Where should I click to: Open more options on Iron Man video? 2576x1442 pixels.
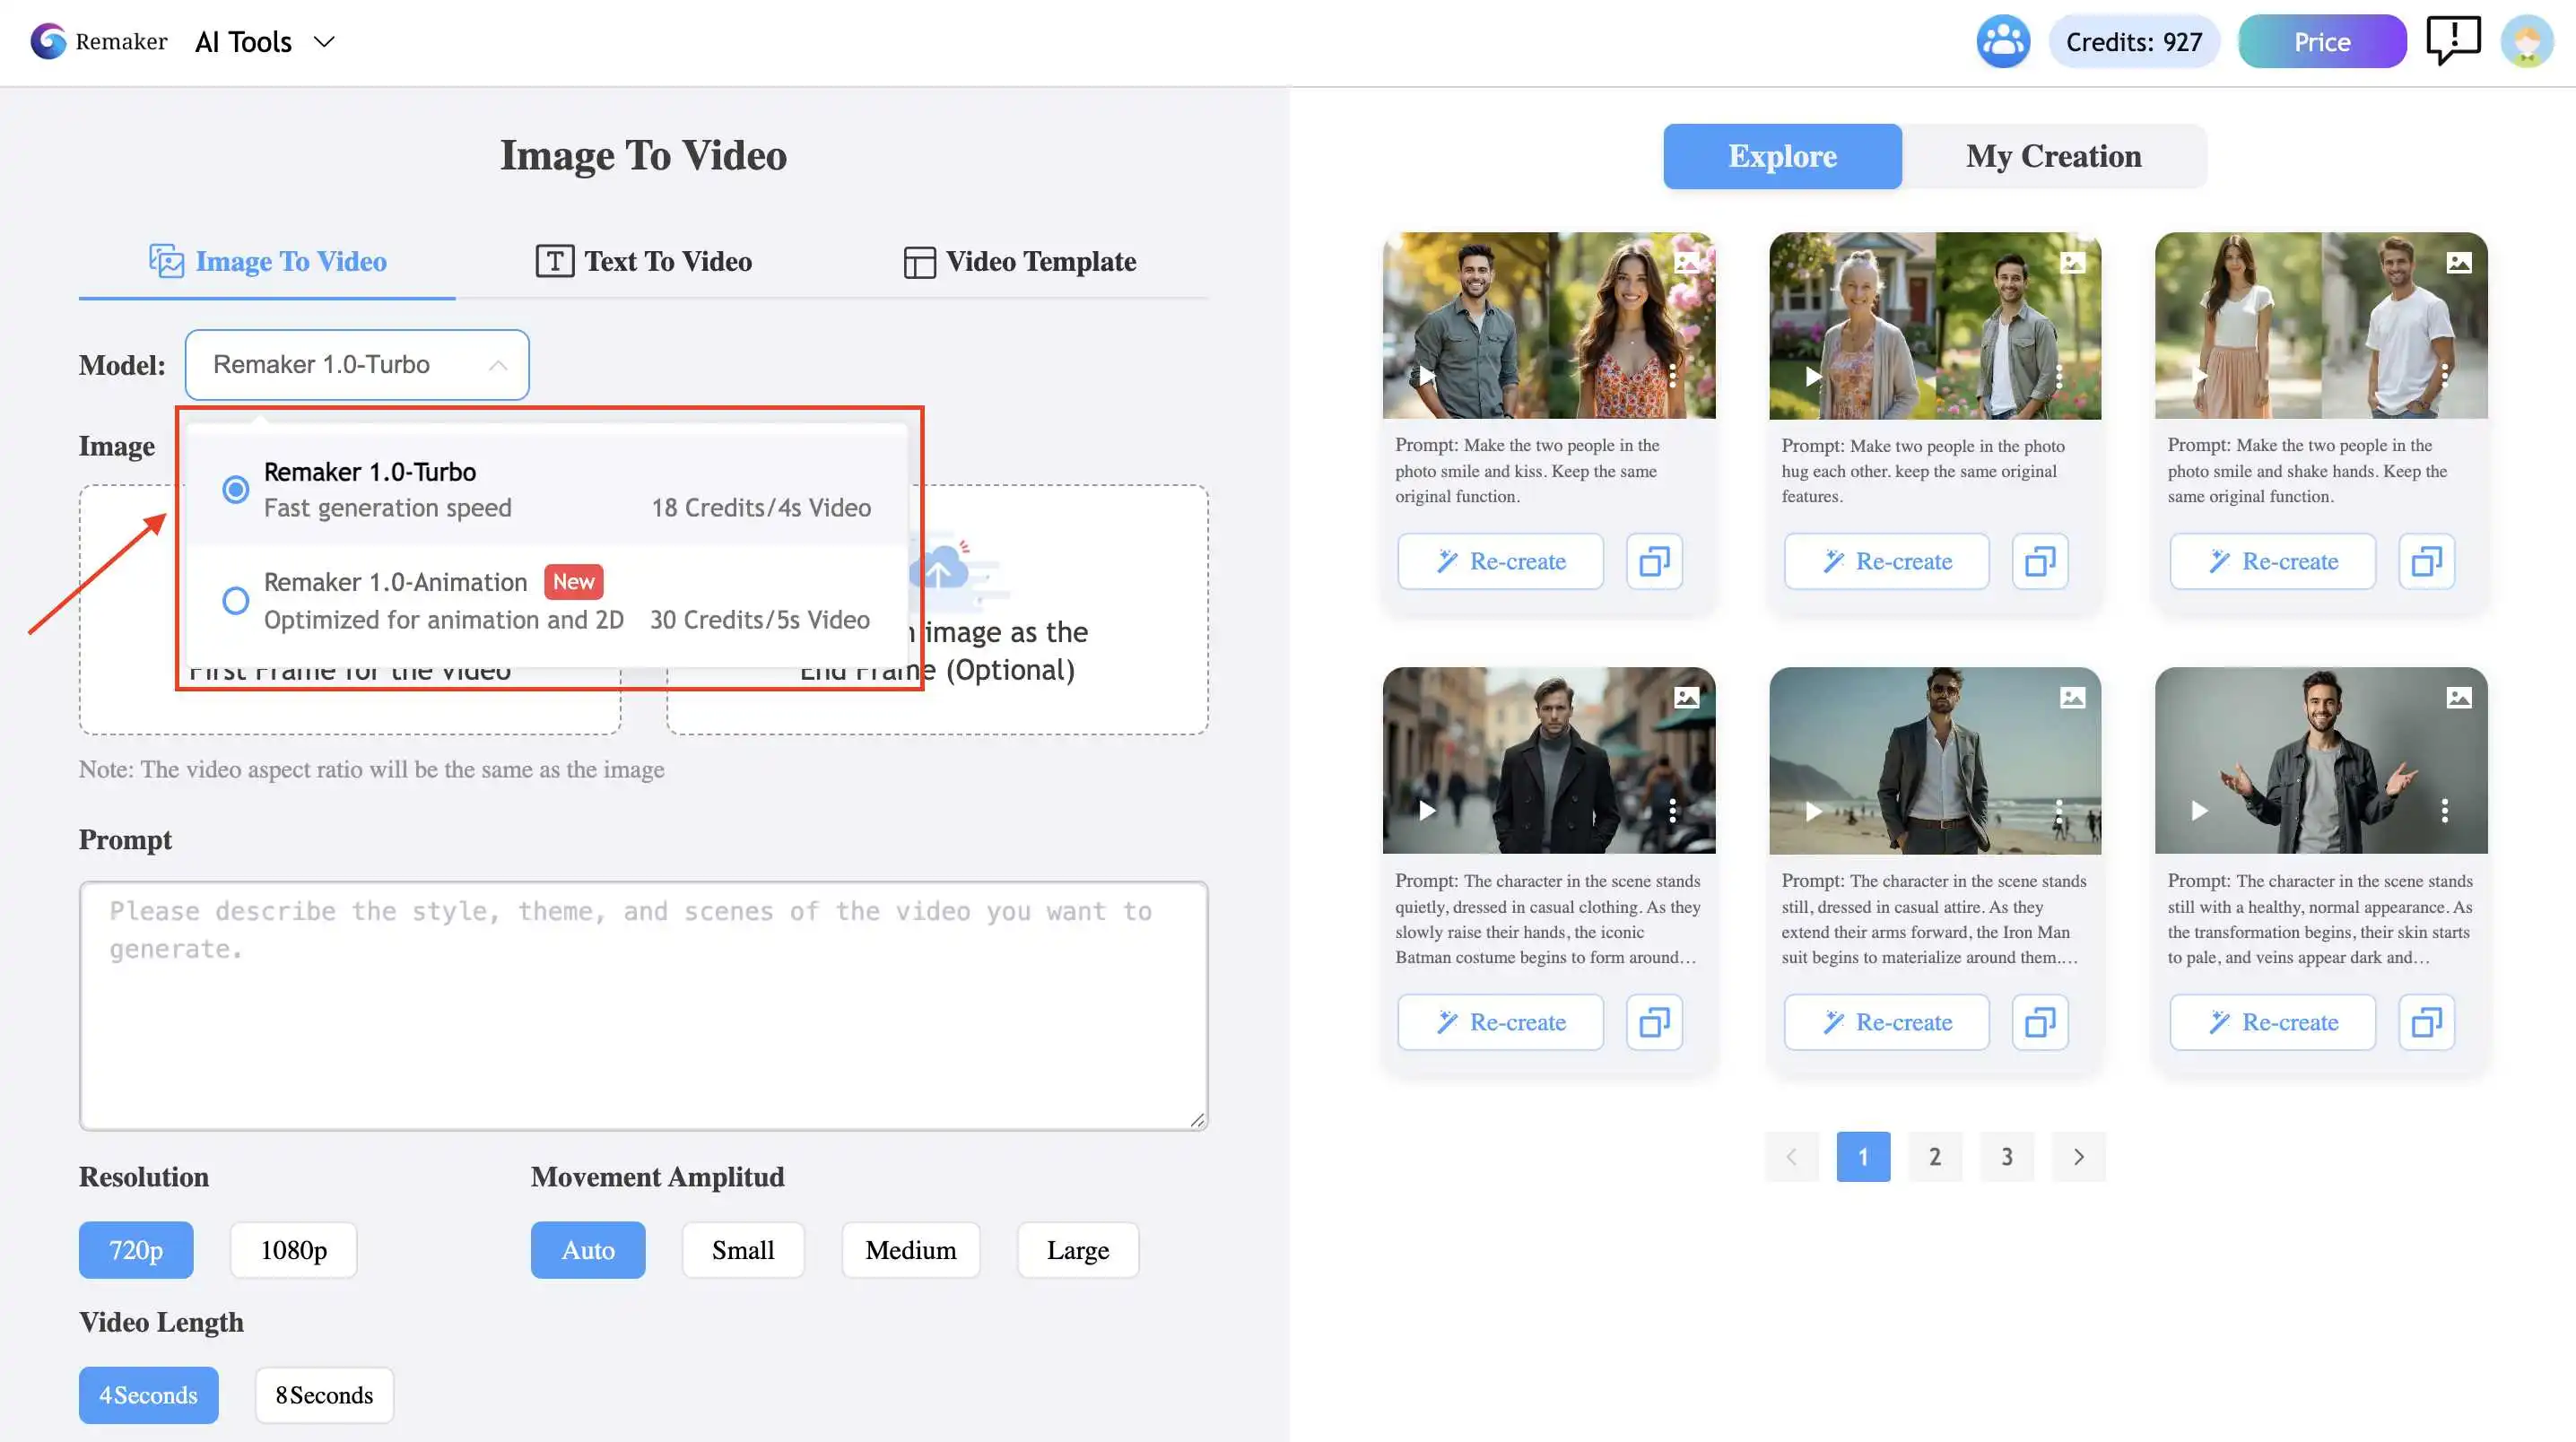2058,810
